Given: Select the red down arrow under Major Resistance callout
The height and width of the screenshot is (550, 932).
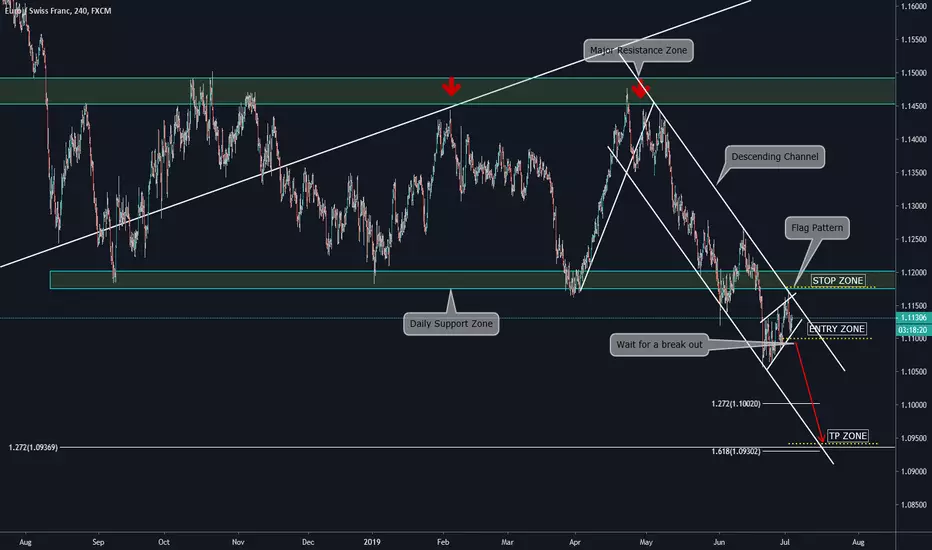Looking at the screenshot, I should point(640,89).
